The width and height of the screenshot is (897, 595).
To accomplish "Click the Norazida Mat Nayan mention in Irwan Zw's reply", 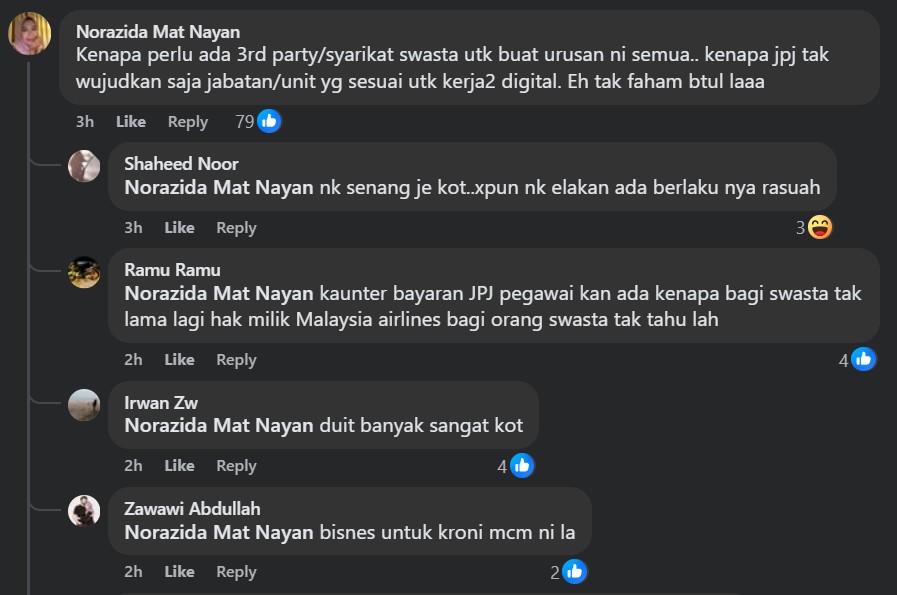I will (x=219, y=426).
